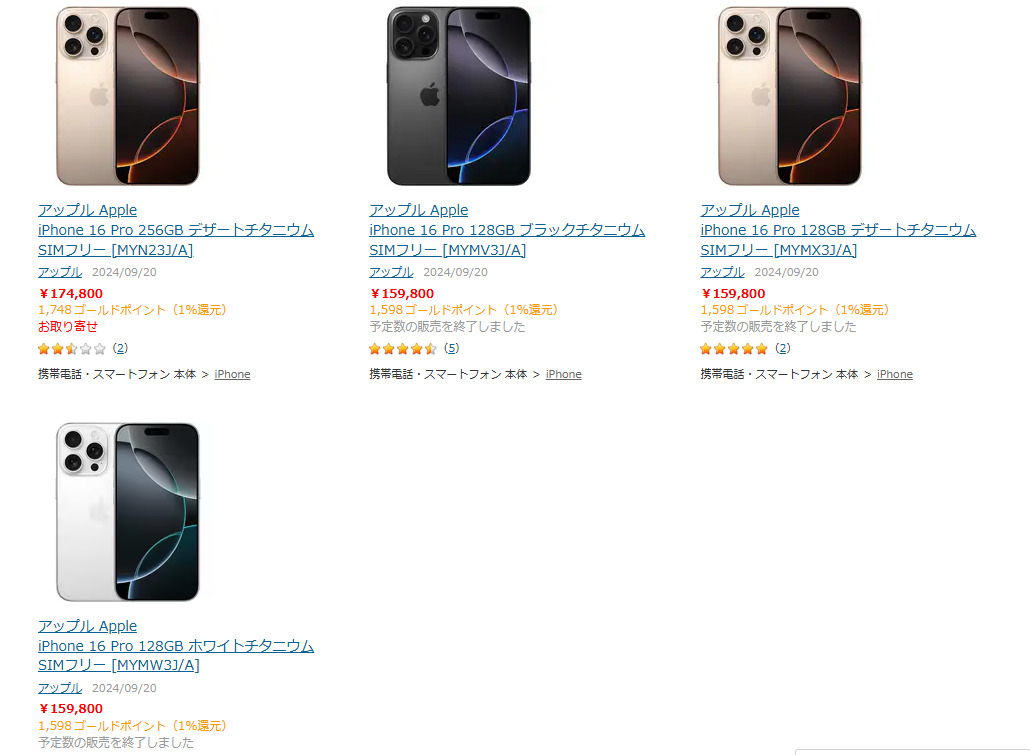
Task: Open the 256GB Desert Titanium iPhone product image
Action: click(127, 96)
